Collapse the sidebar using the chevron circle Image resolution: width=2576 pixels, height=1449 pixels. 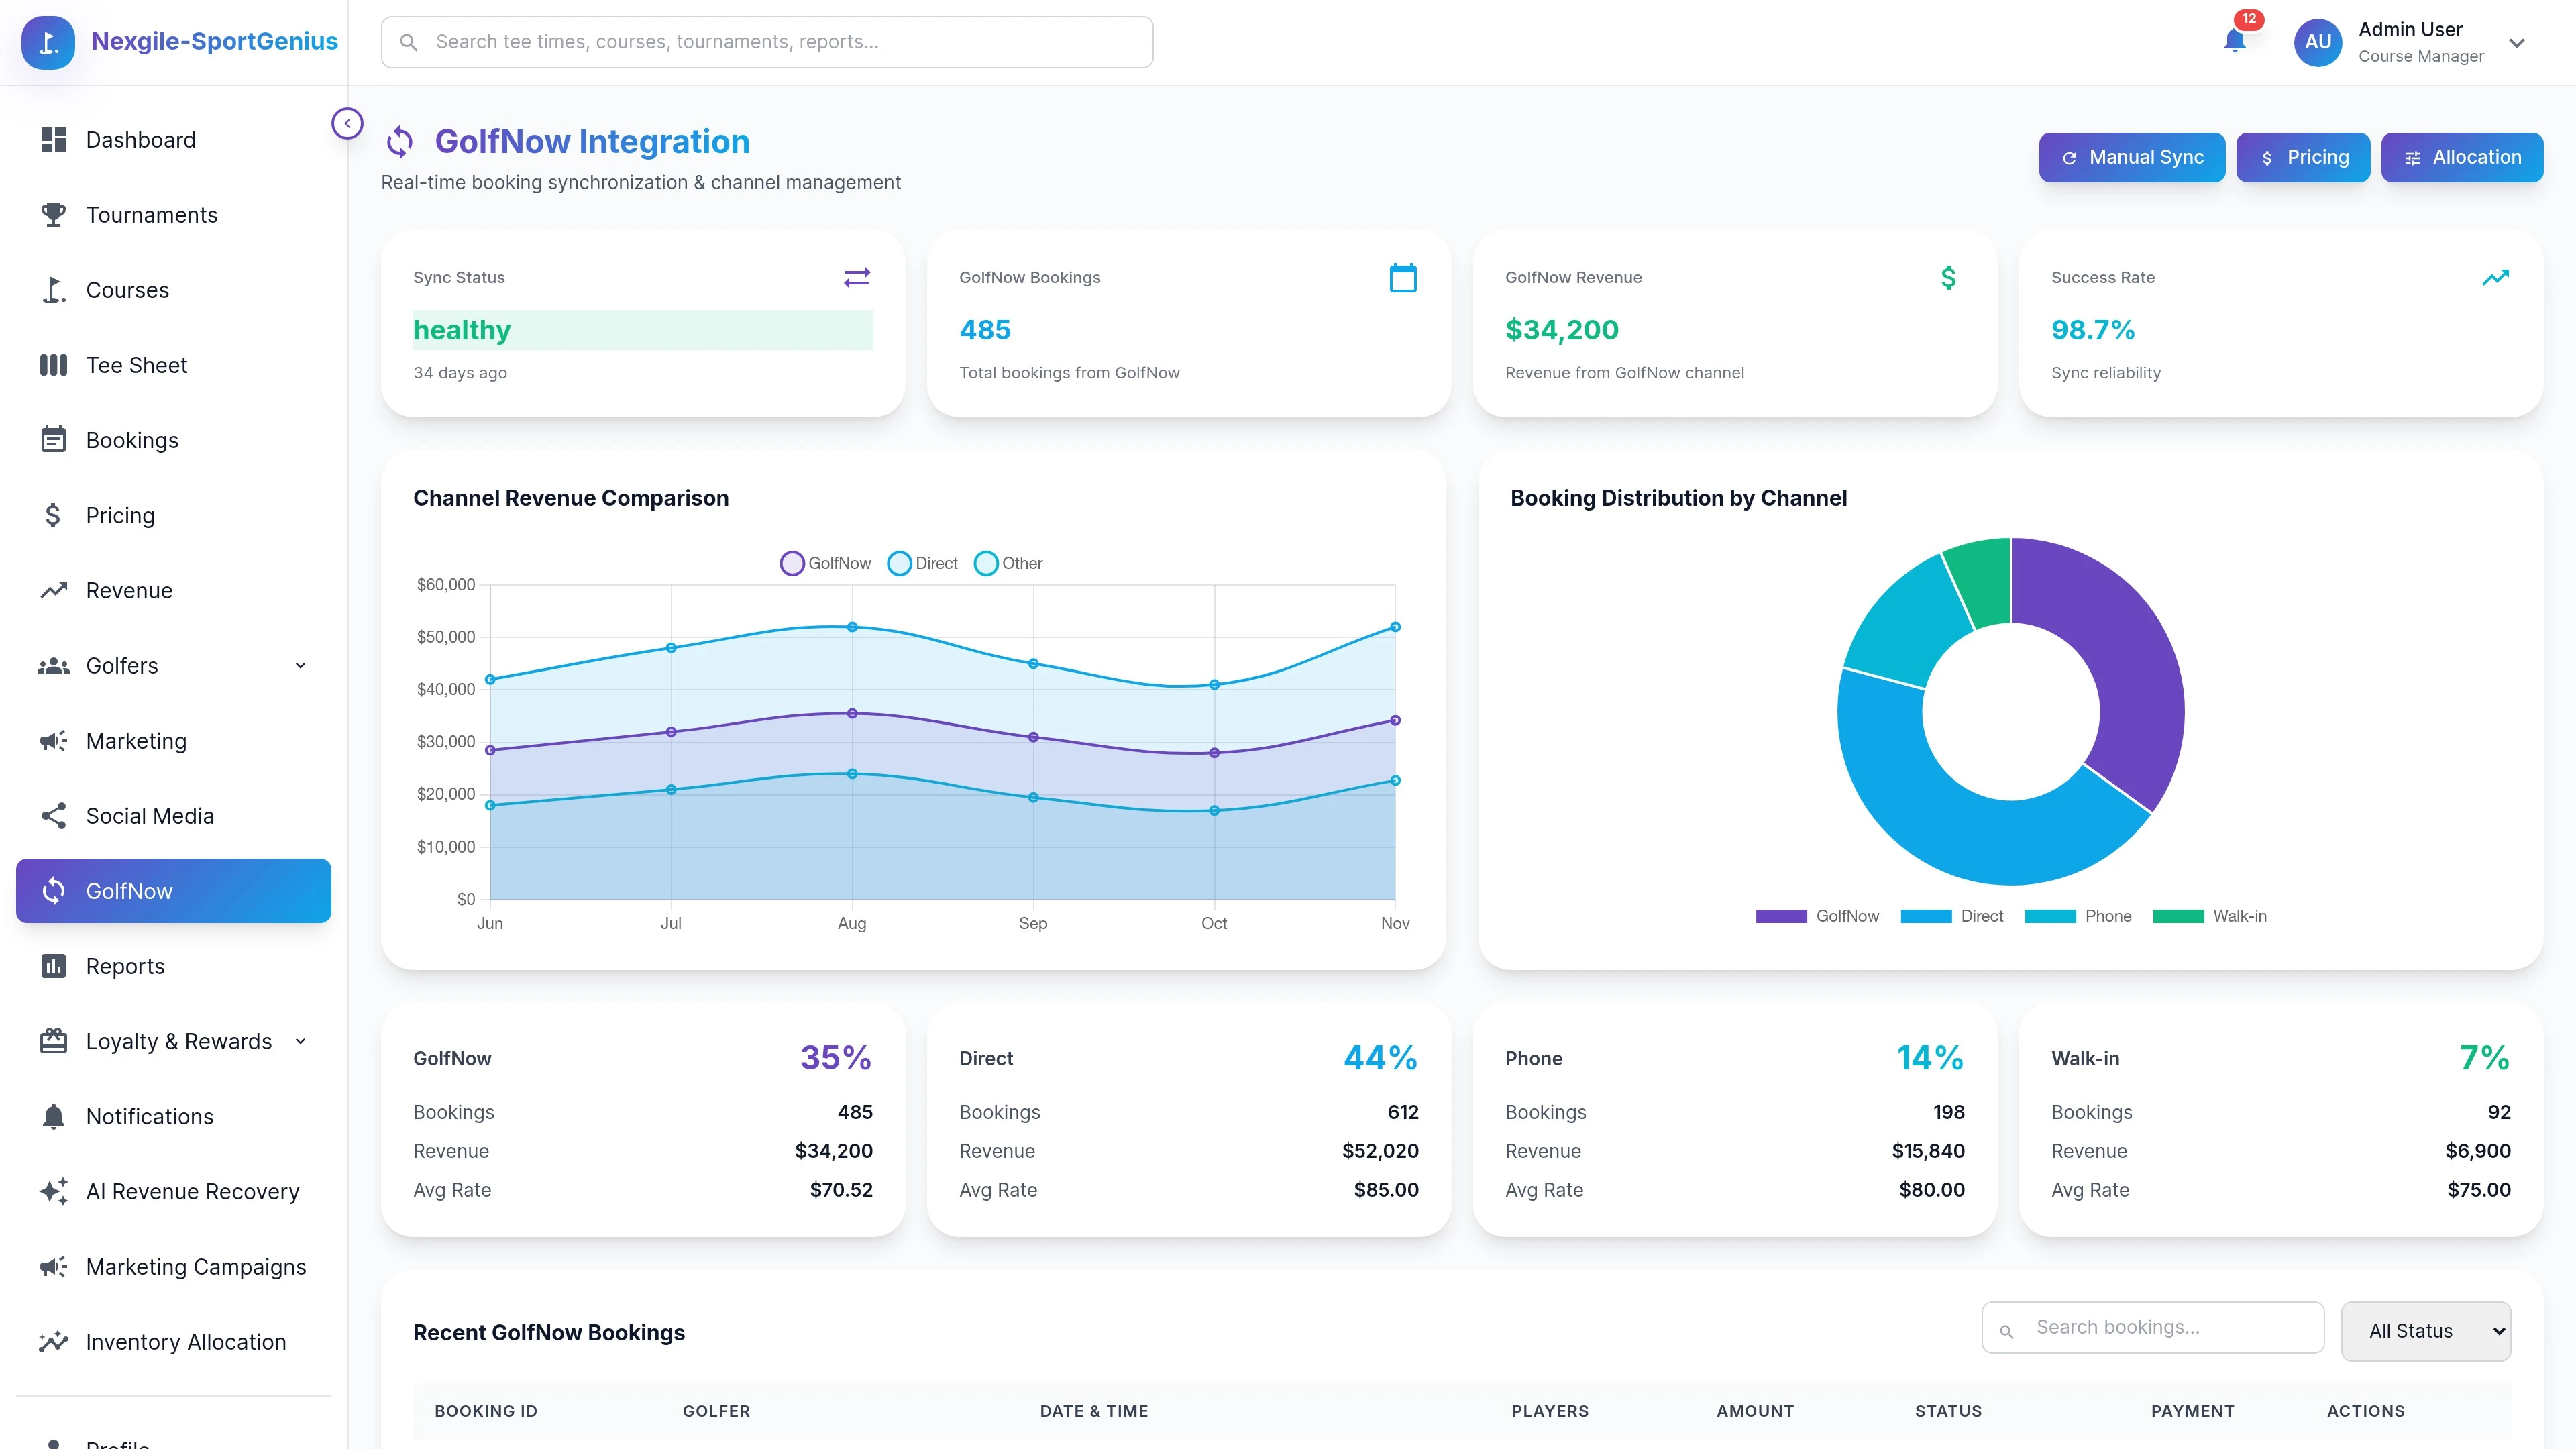click(347, 123)
